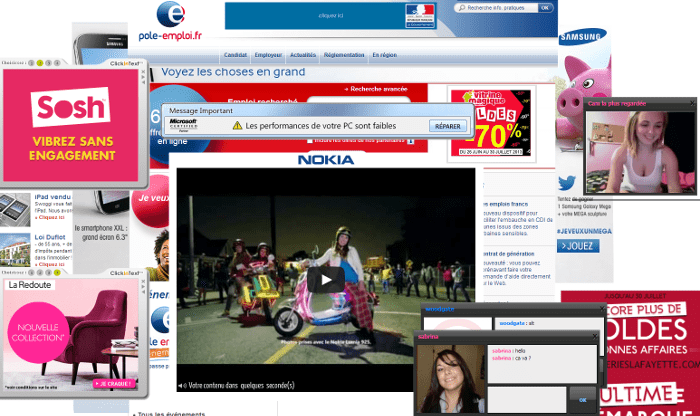This screenshot has width=700, height=416.
Task: Open the En région tab
Action: pyautogui.click(x=385, y=55)
